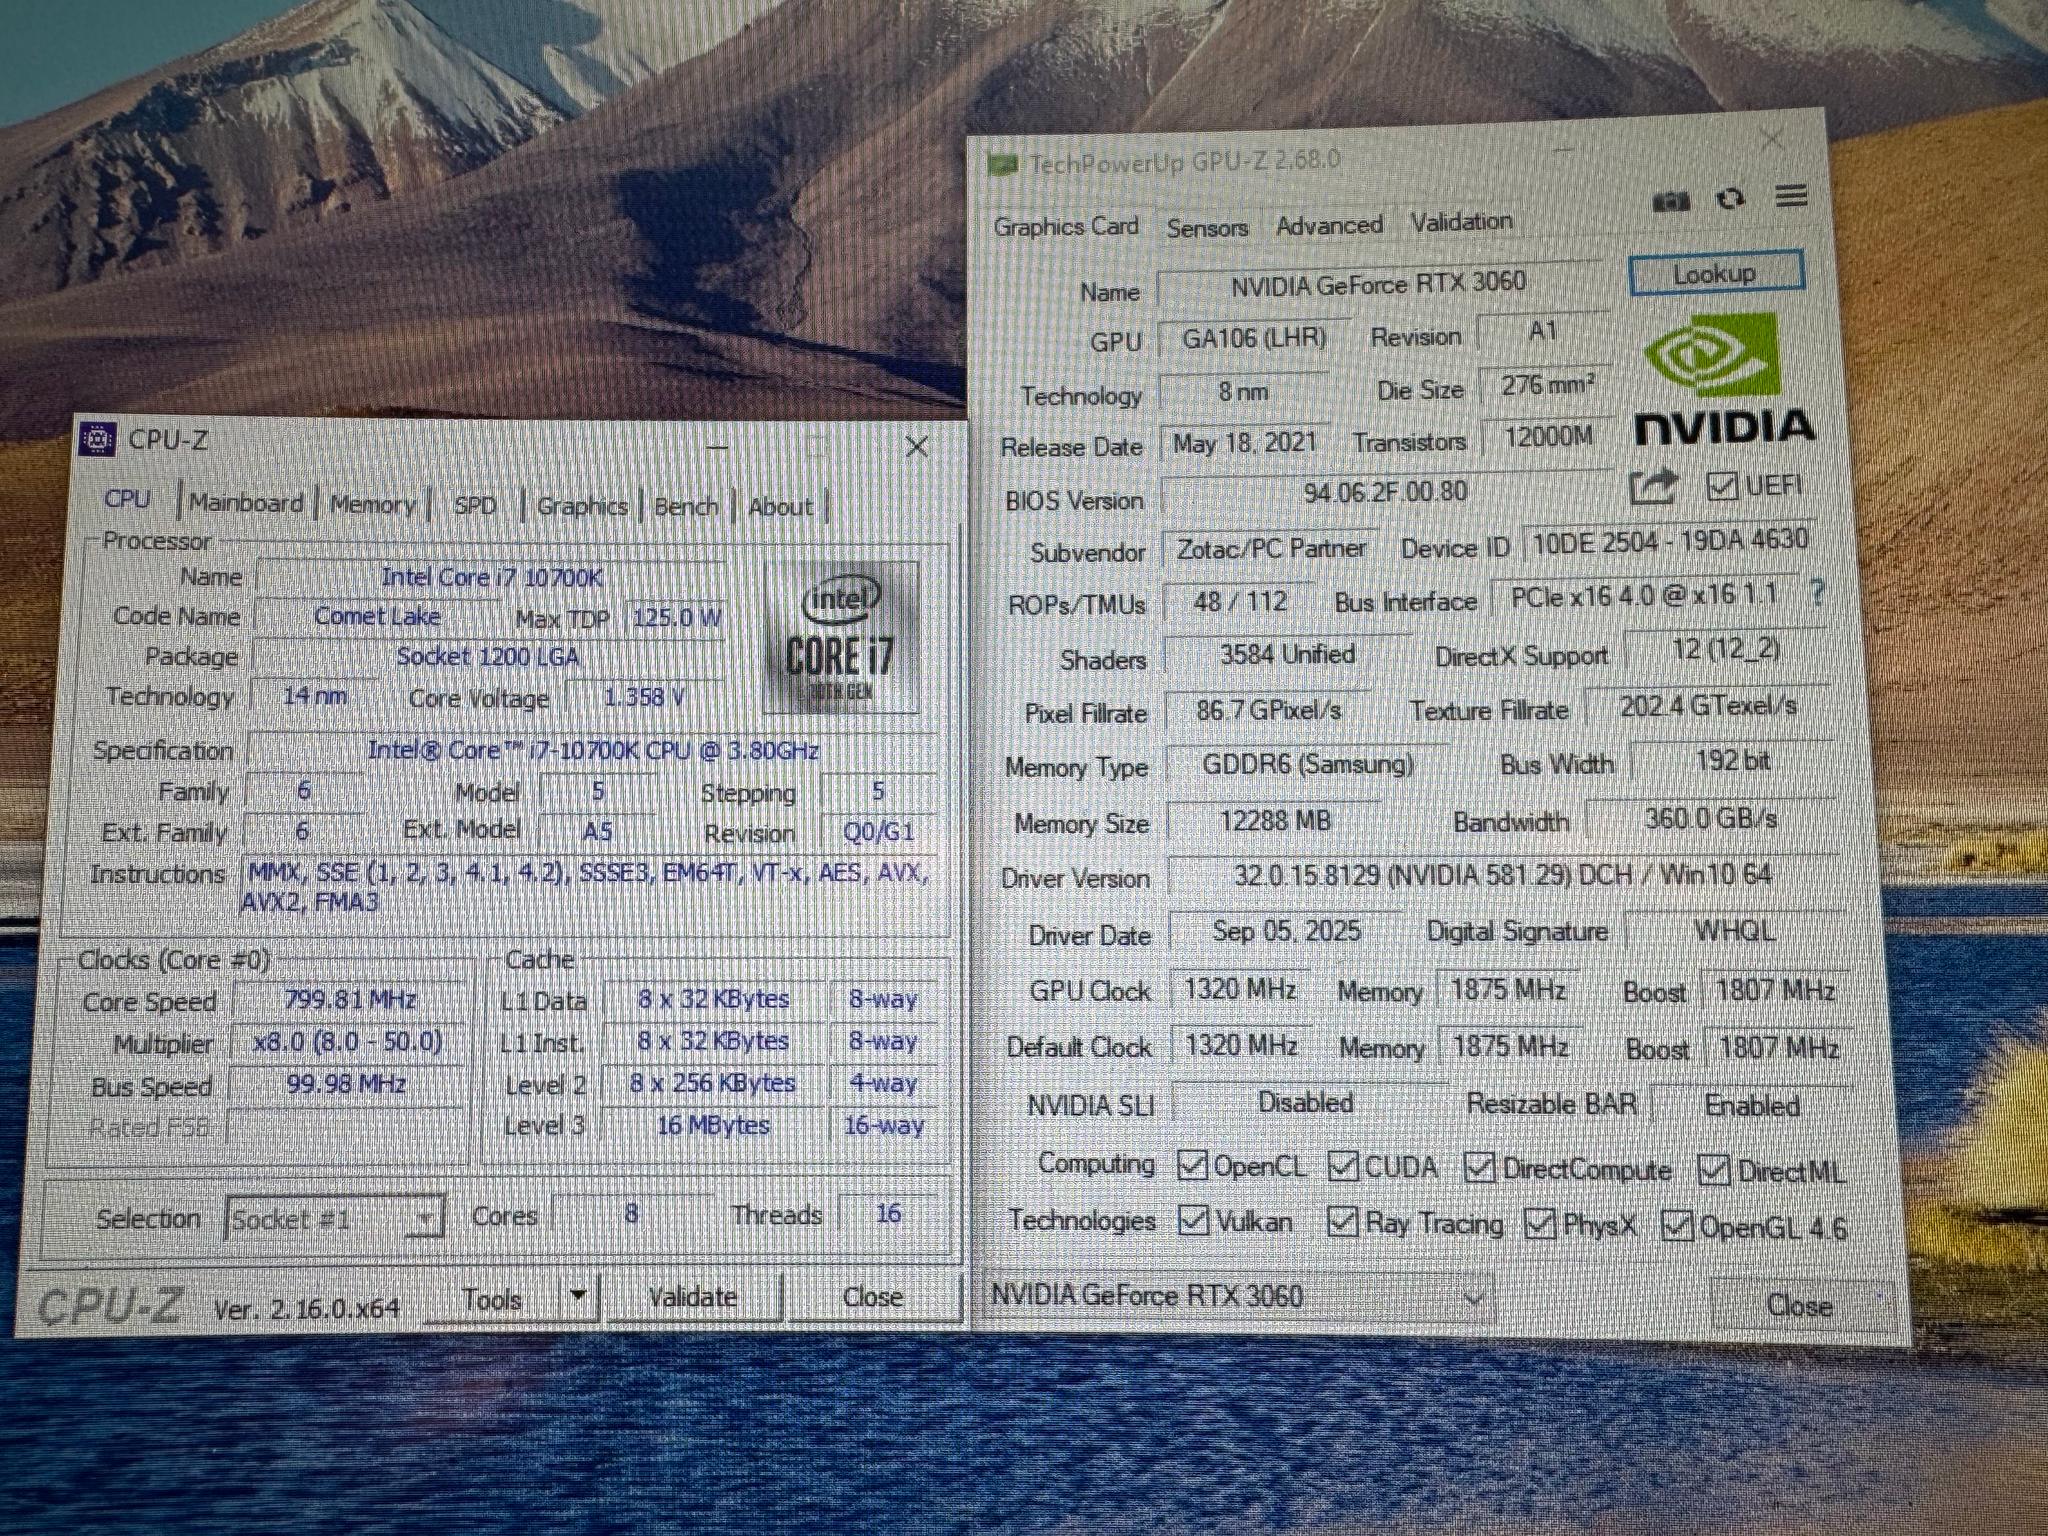Click the Validate button in CPU-Z
2048x1536 pixels.
pos(693,1297)
